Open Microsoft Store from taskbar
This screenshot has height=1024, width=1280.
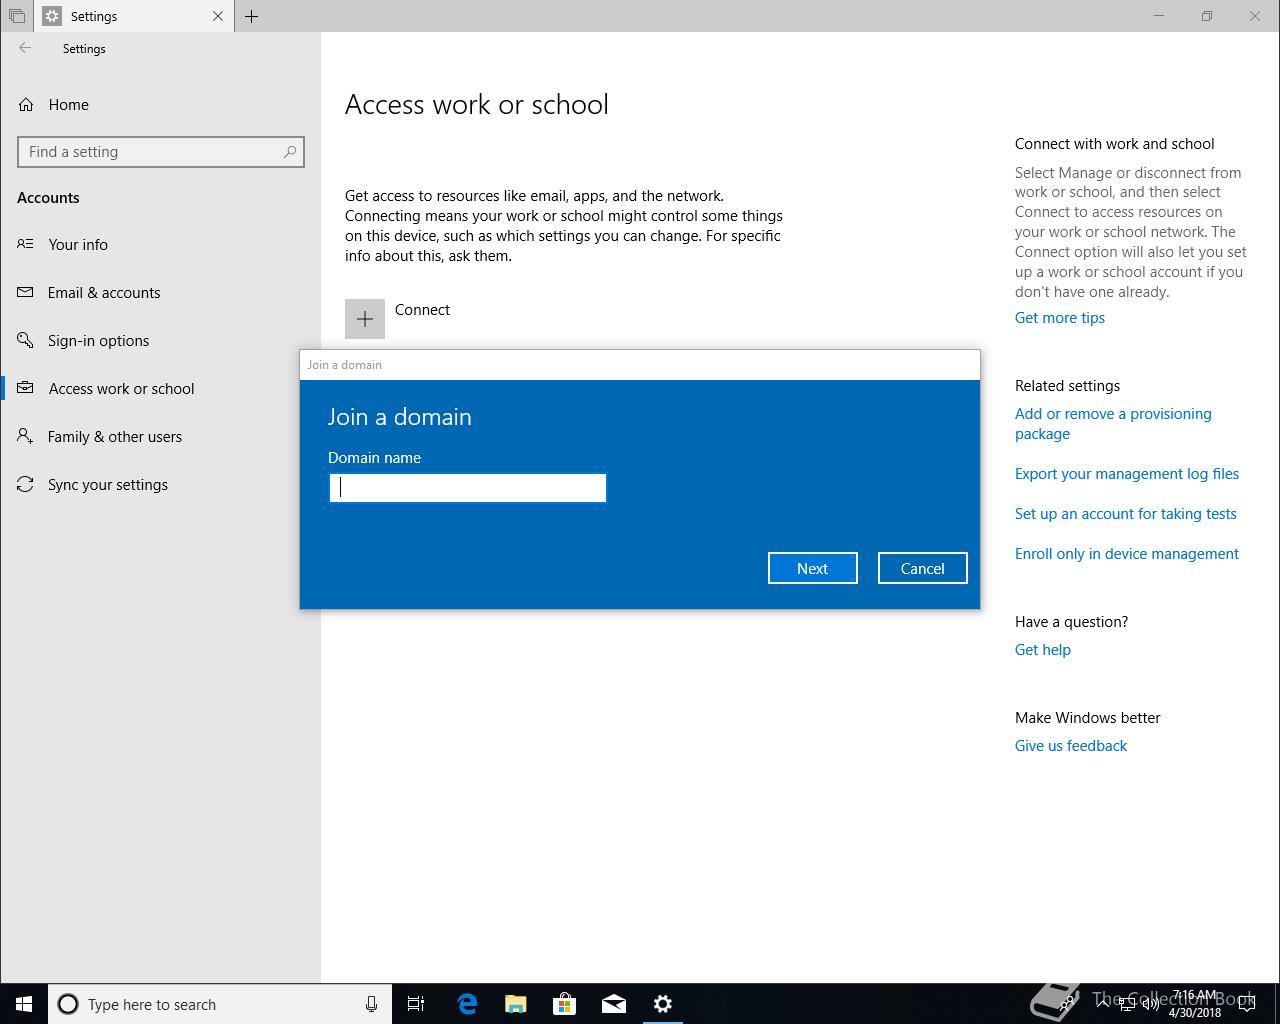(565, 1004)
